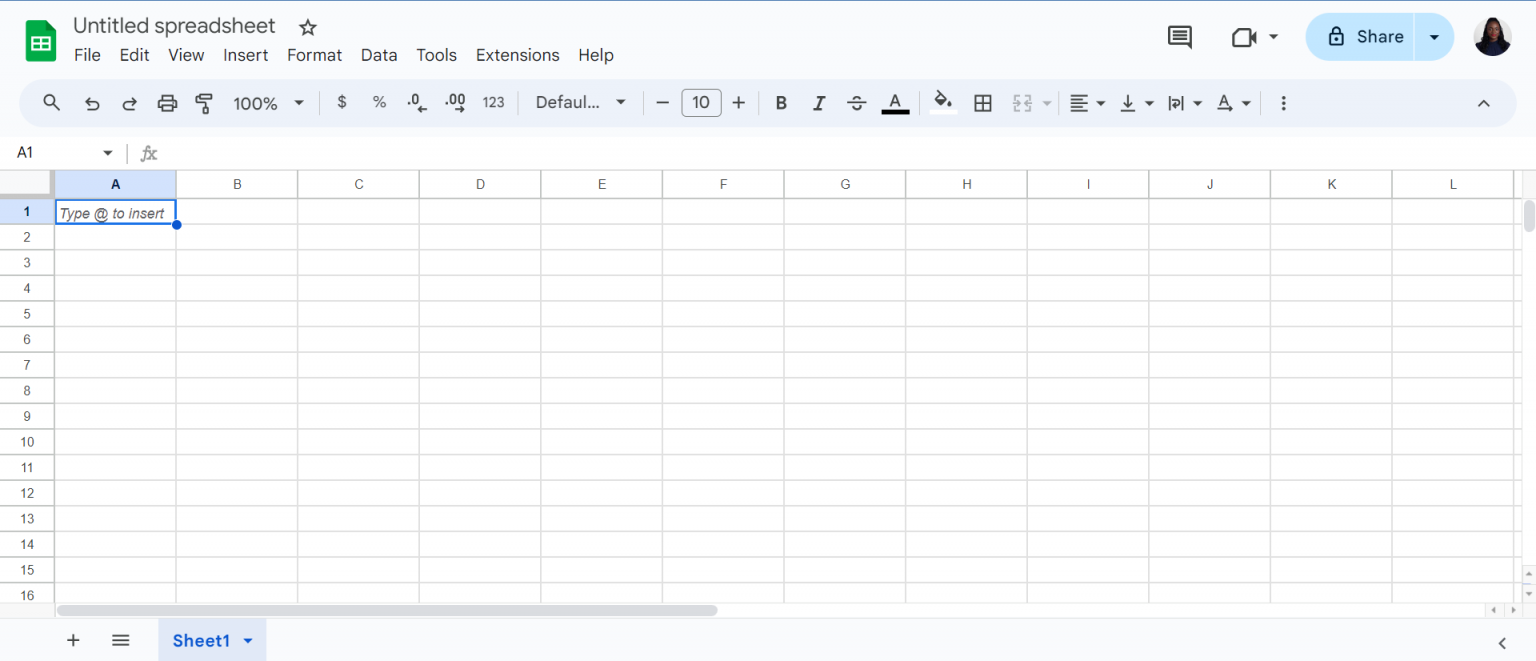Screen dimensions: 1536x661
Task: Open the Borders tool
Action: coord(982,102)
